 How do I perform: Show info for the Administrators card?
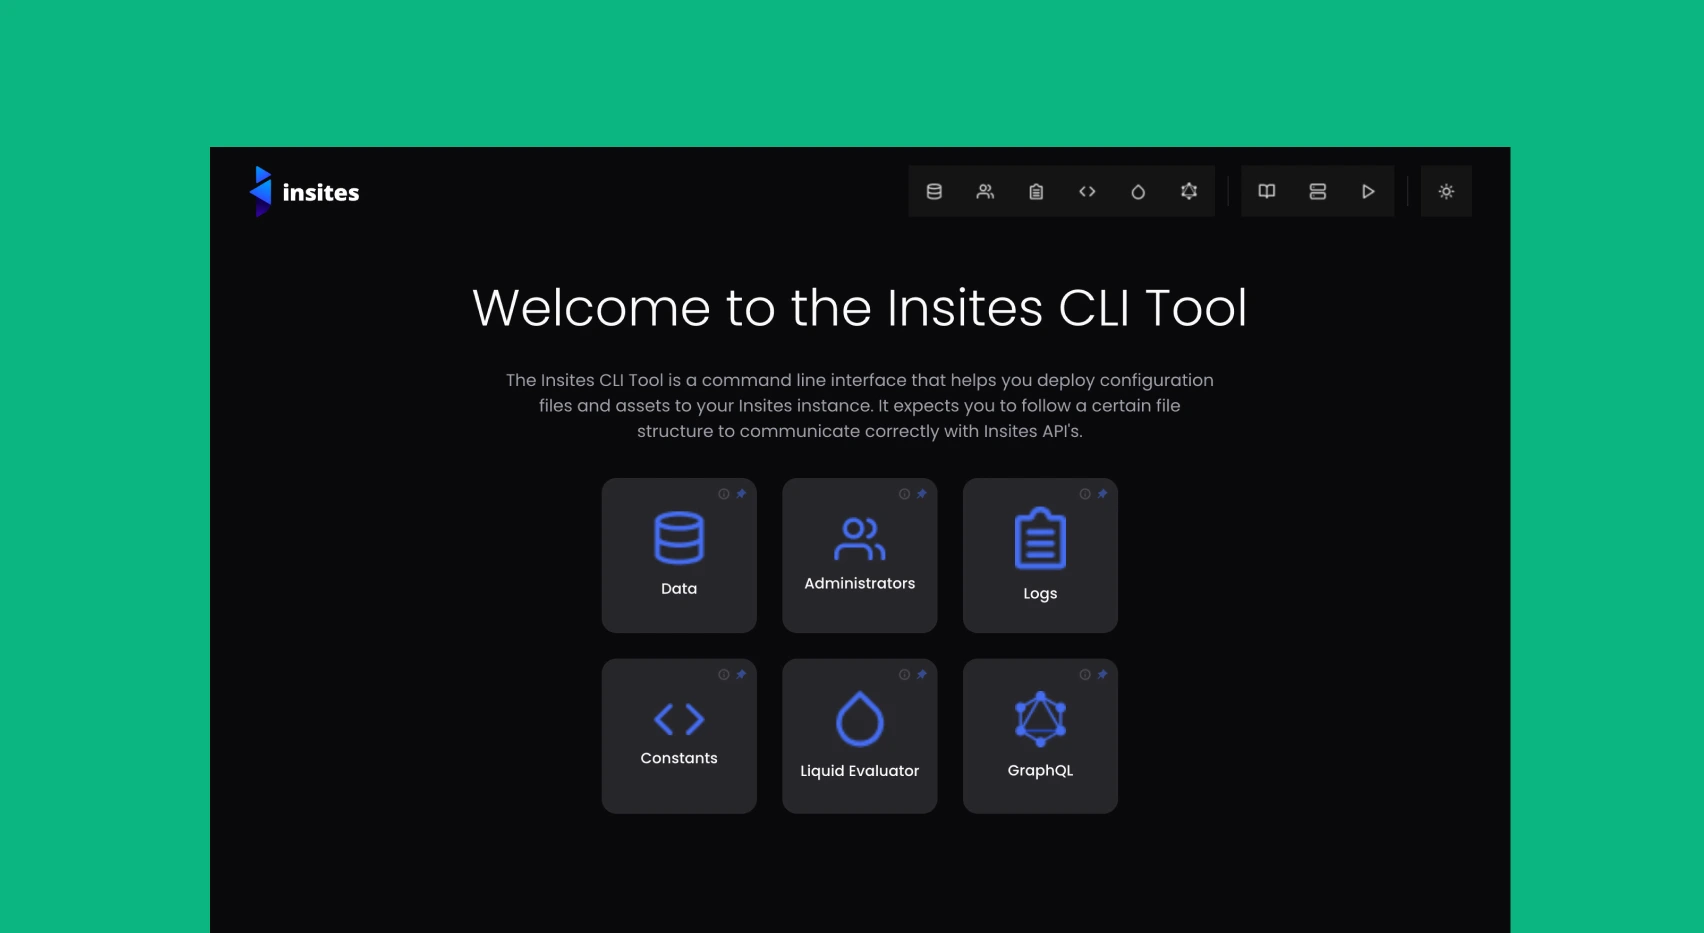(904, 494)
